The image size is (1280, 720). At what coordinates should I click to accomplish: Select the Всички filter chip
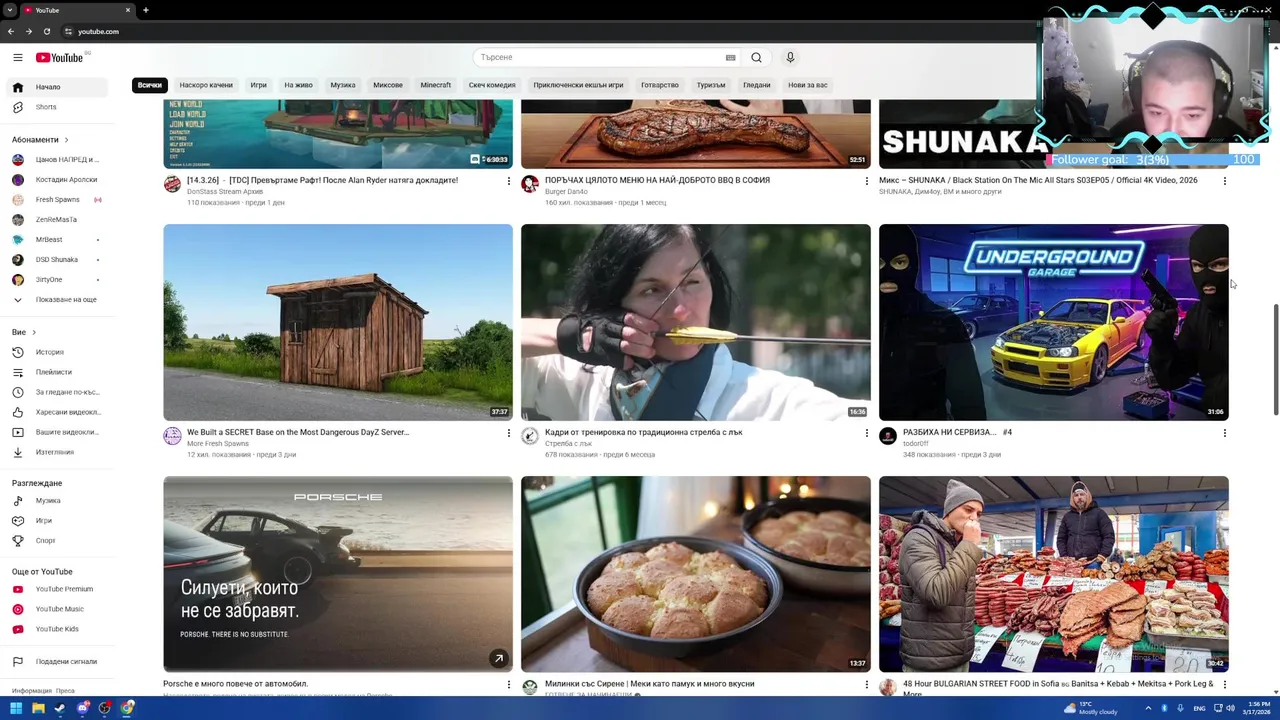tap(149, 85)
